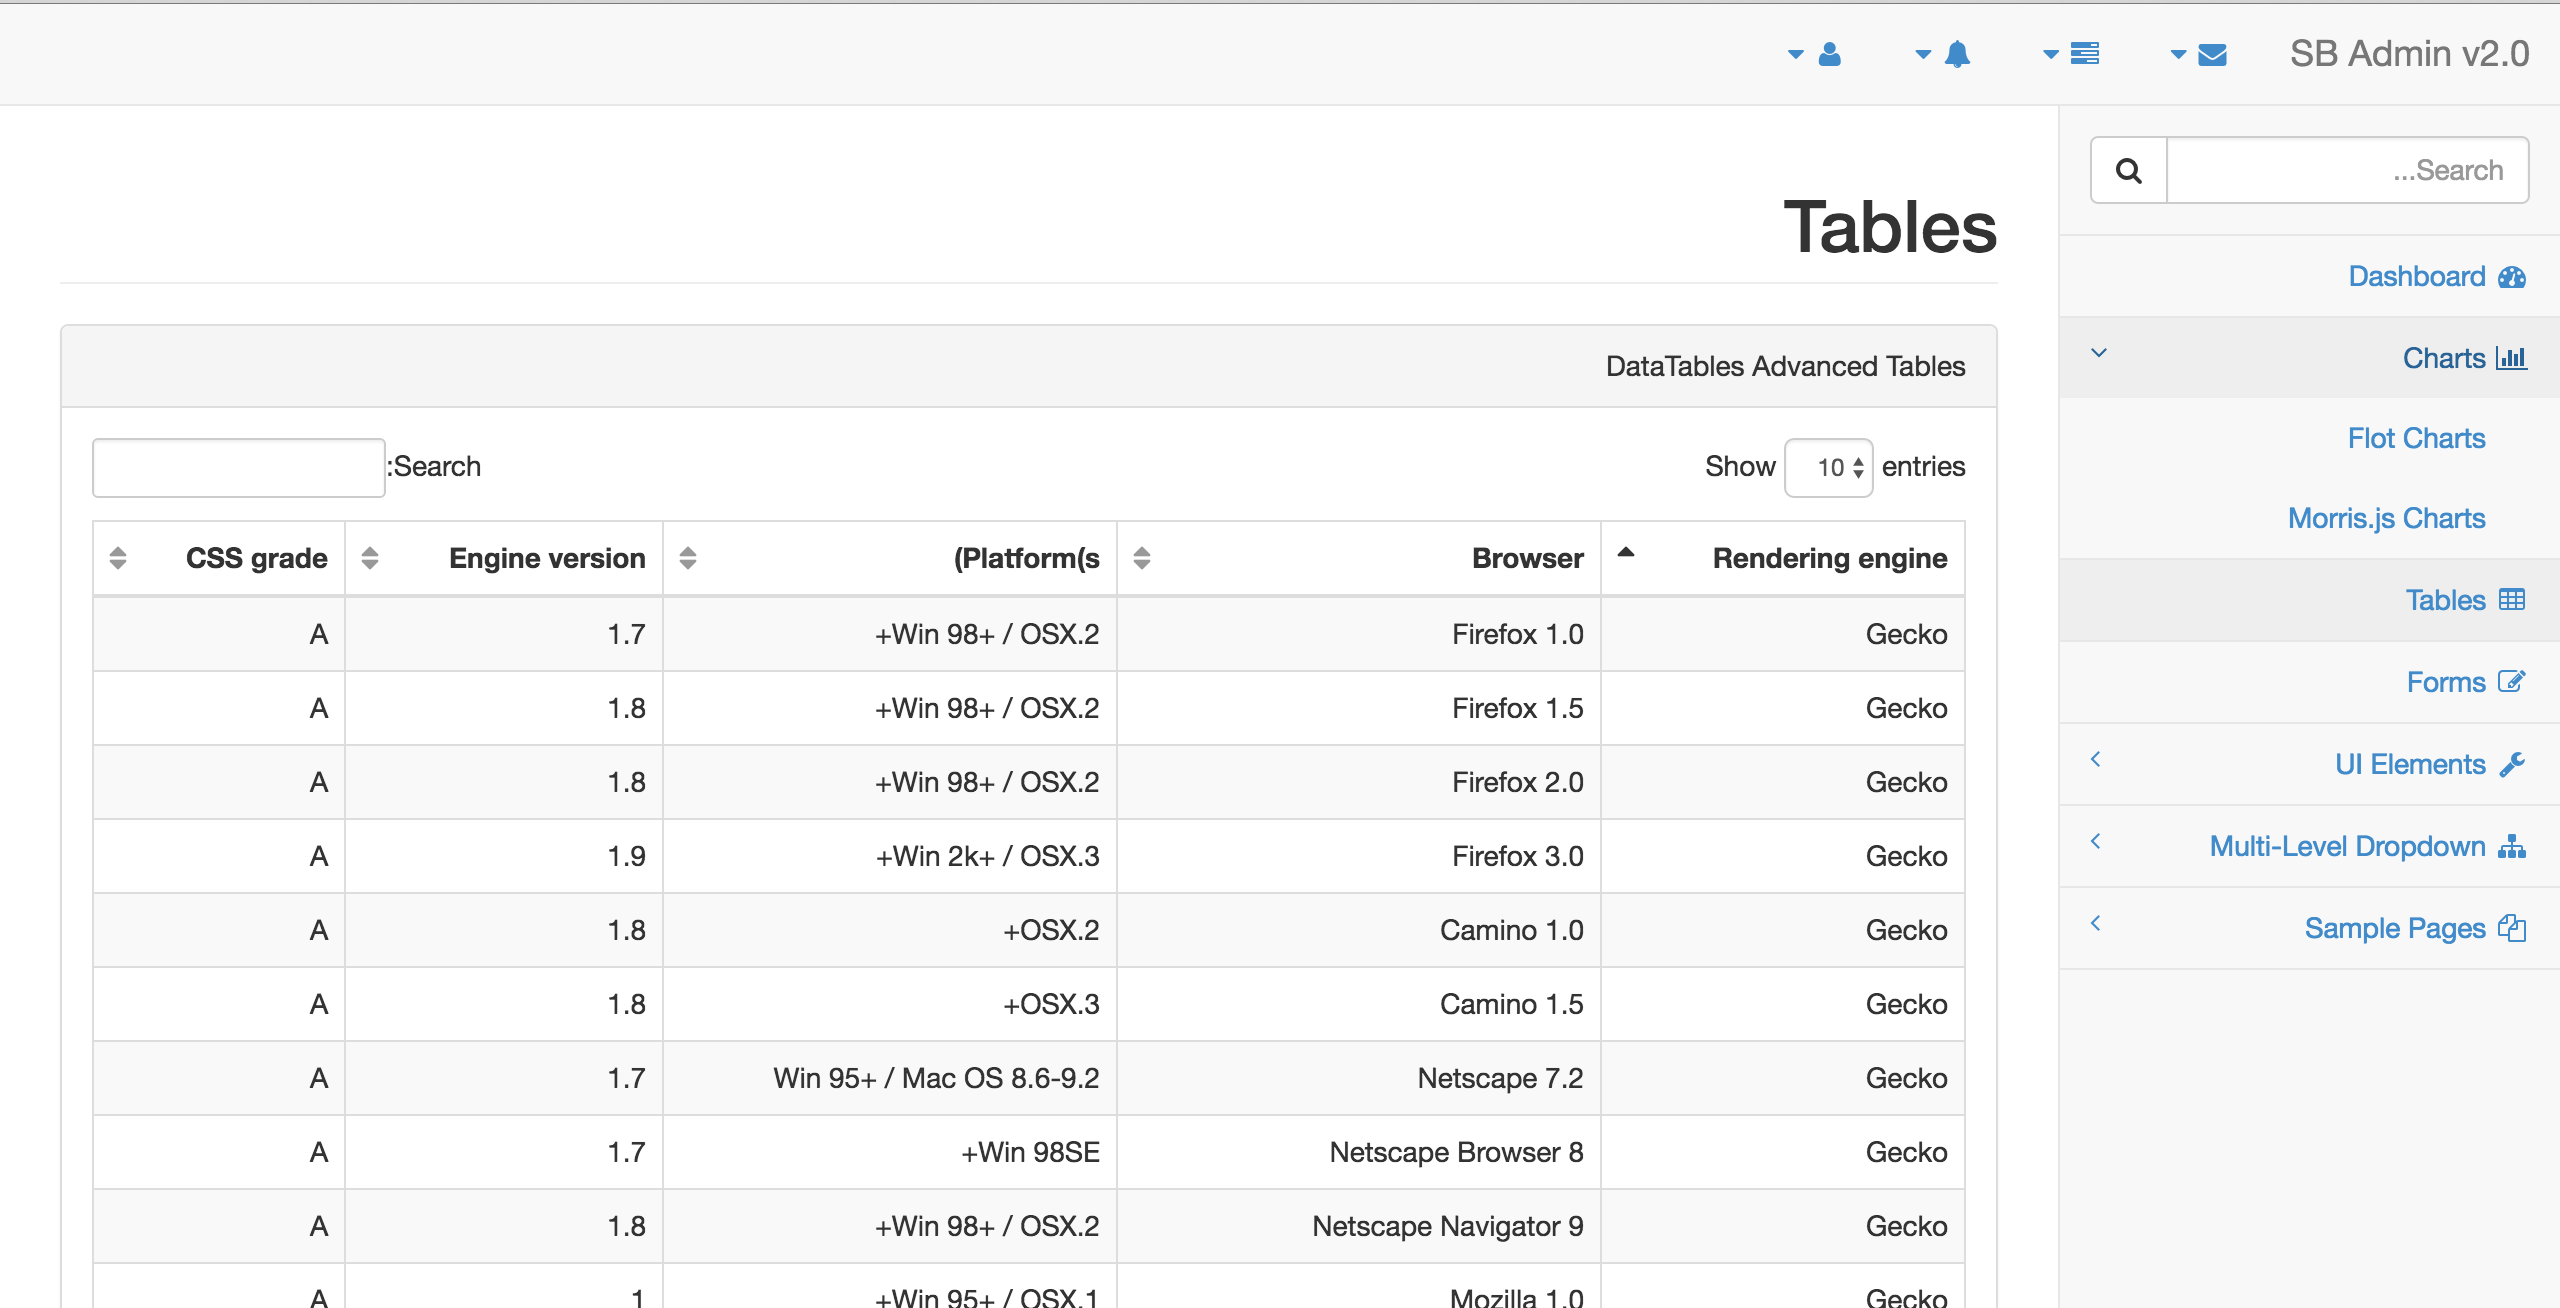
Task: Open the Forms sidebar item
Action: [x=2445, y=682]
